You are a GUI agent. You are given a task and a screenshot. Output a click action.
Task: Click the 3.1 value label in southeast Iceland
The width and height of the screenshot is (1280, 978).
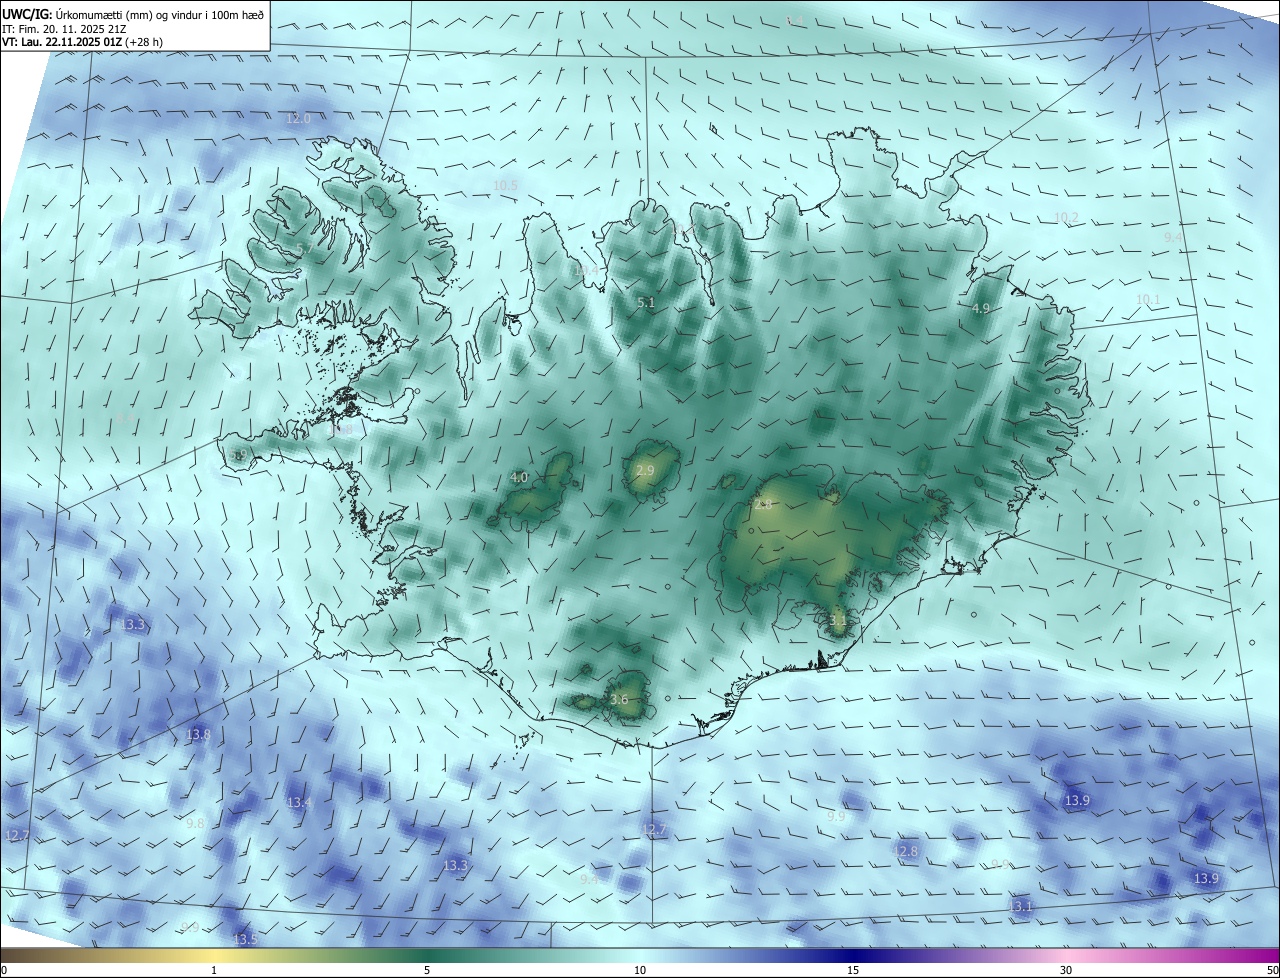coord(838,620)
